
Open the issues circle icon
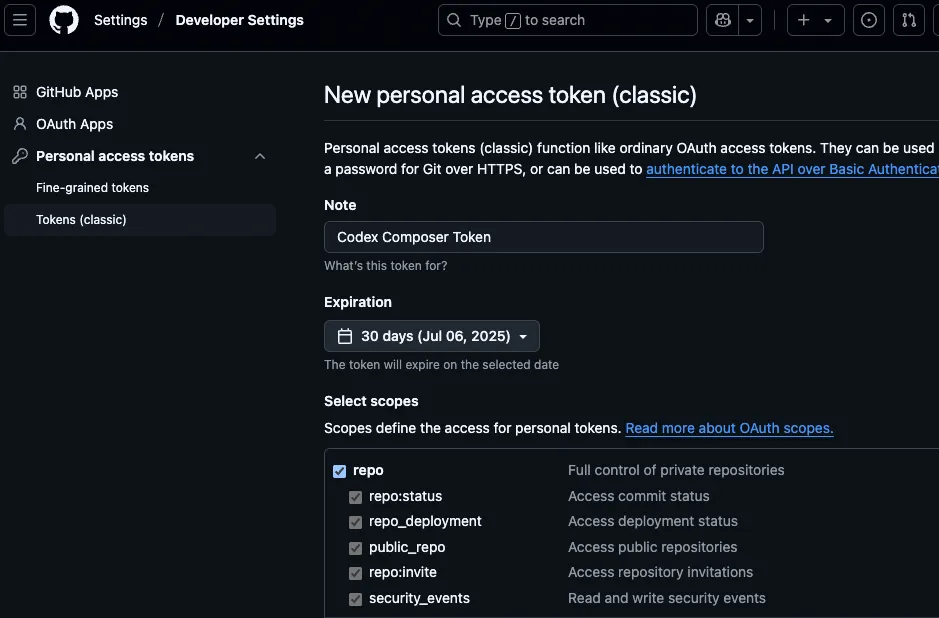click(868, 20)
